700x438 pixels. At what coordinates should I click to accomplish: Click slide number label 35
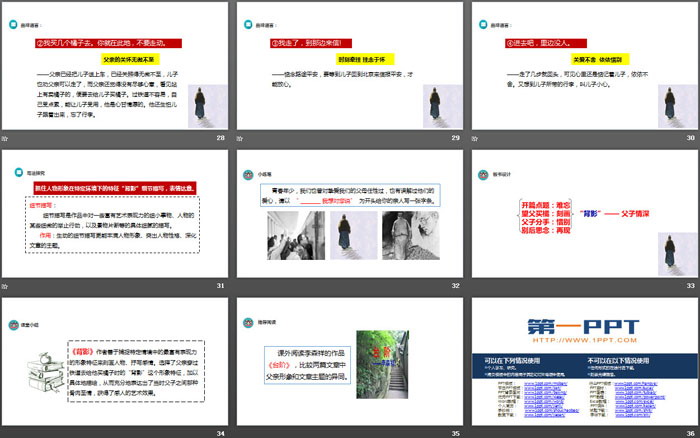[x=455, y=434]
